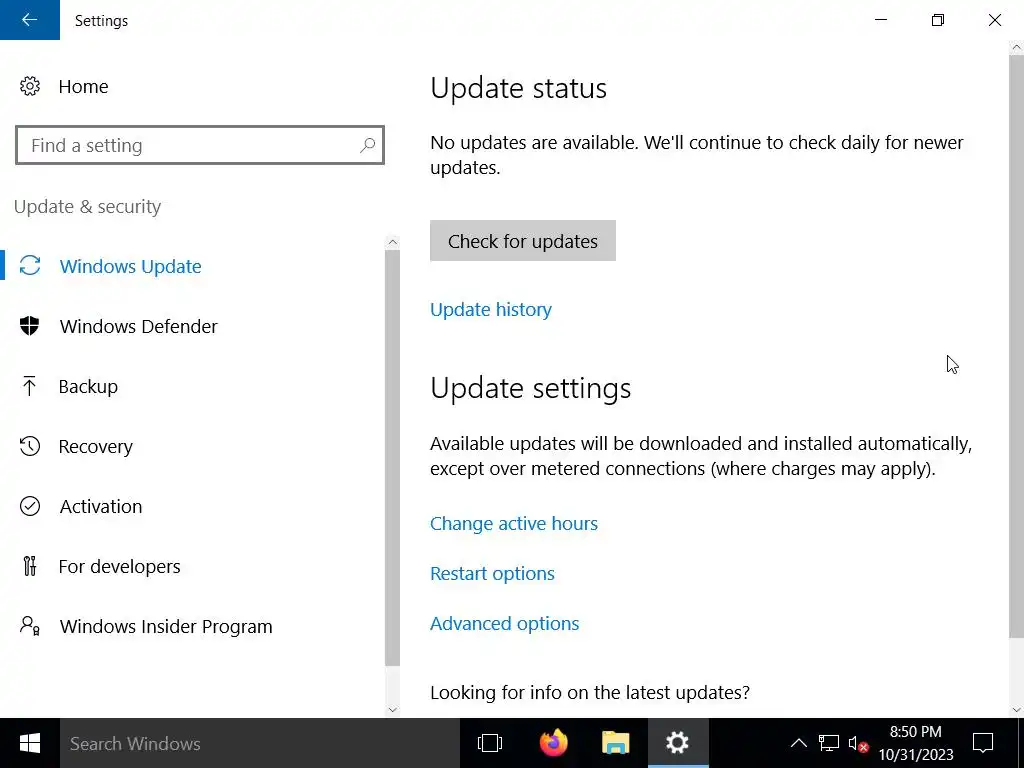Open For developers settings

[120, 567]
